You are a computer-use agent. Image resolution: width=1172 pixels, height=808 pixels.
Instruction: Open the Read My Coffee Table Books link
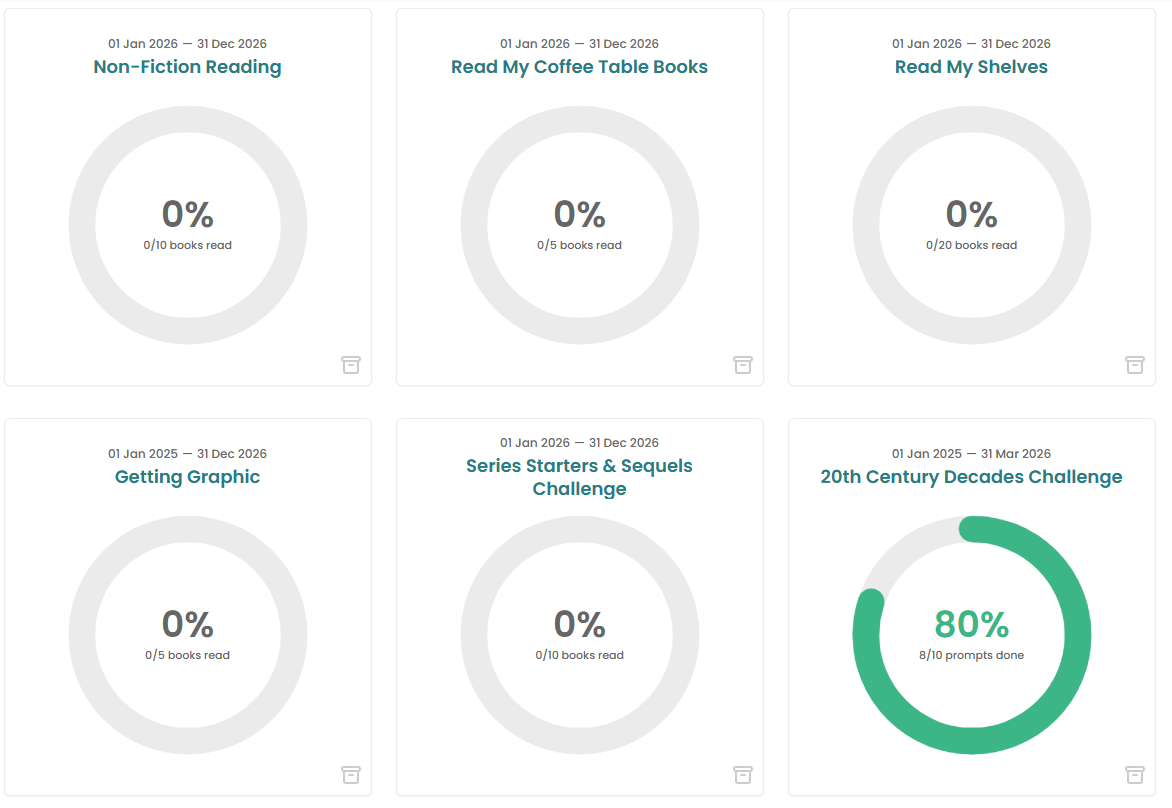tap(580, 67)
